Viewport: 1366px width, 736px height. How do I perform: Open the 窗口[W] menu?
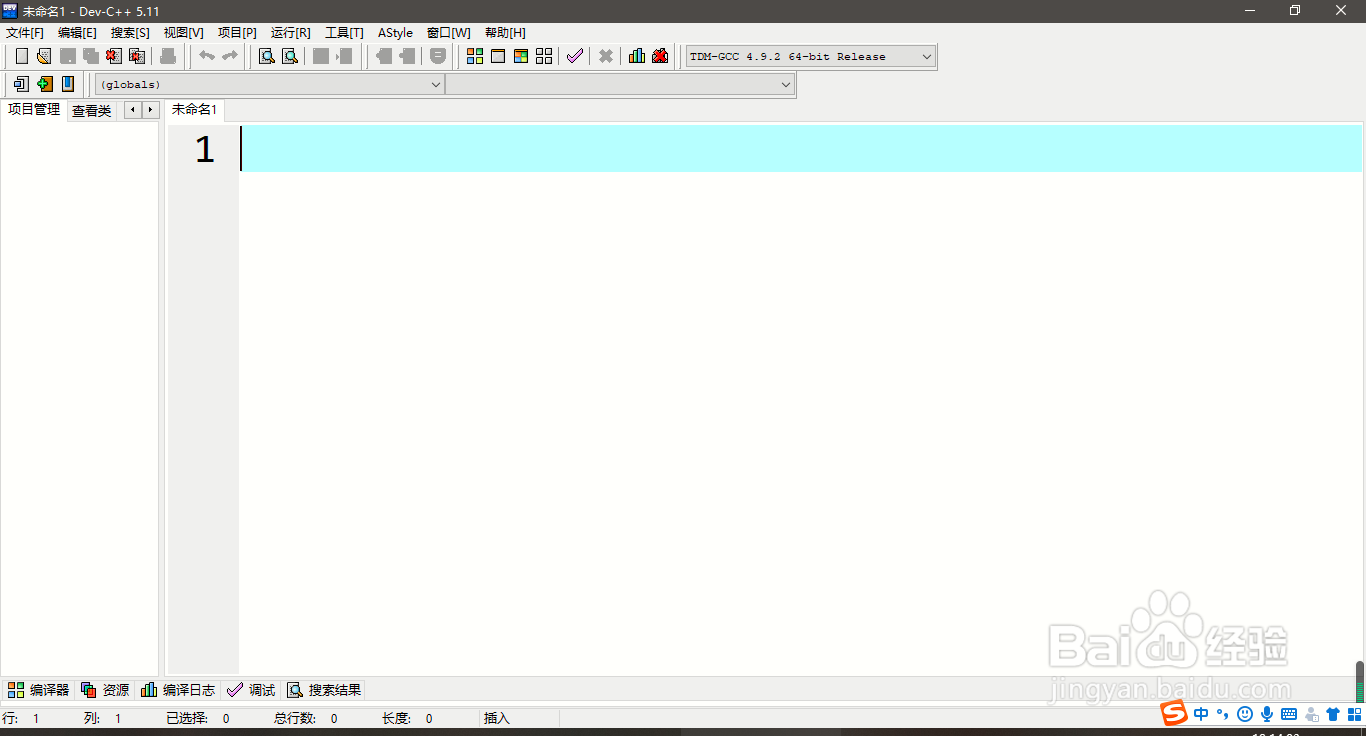(x=448, y=33)
